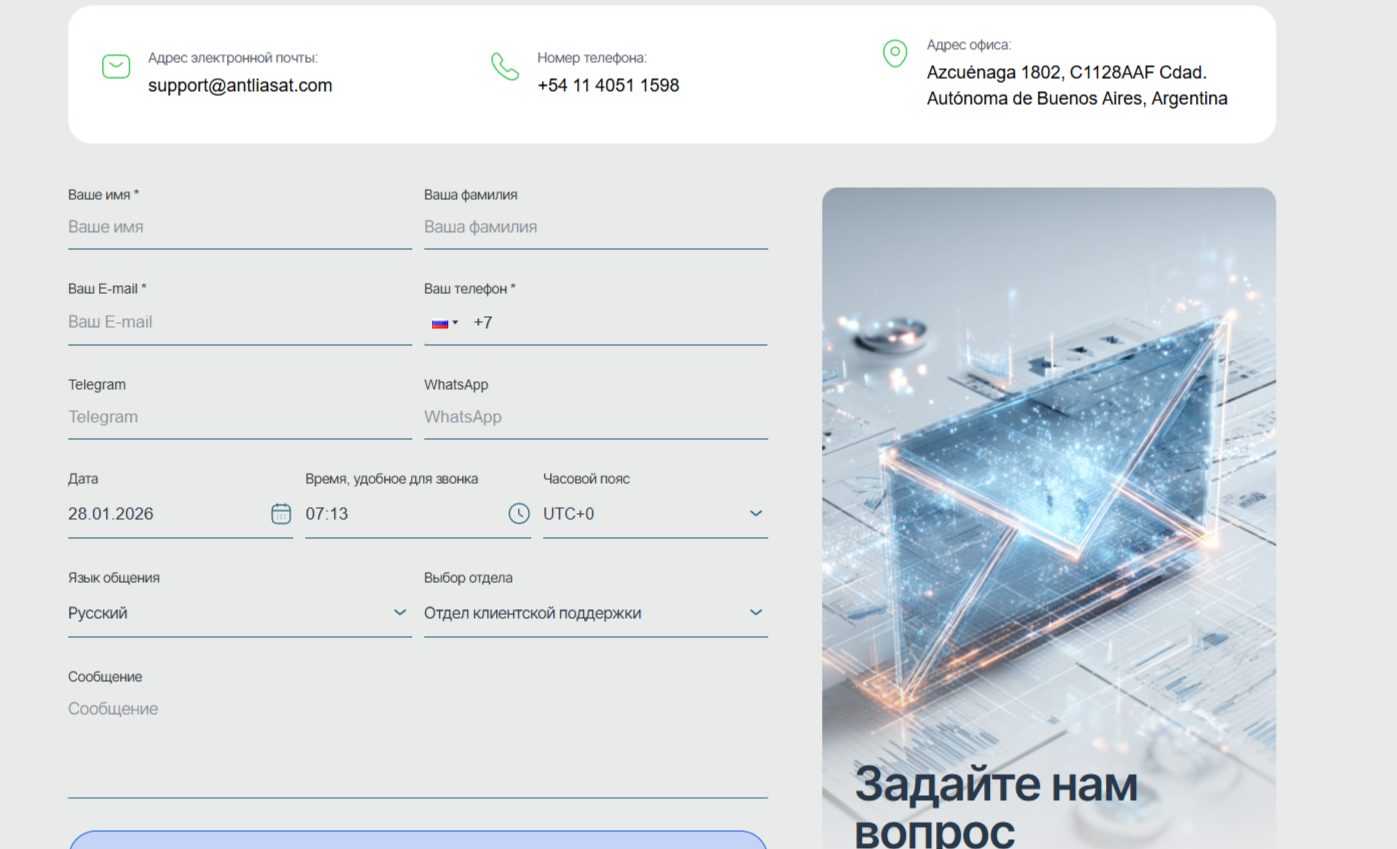
Task: Open the calendar icon beside the date field
Action: pyautogui.click(x=281, y=513)
